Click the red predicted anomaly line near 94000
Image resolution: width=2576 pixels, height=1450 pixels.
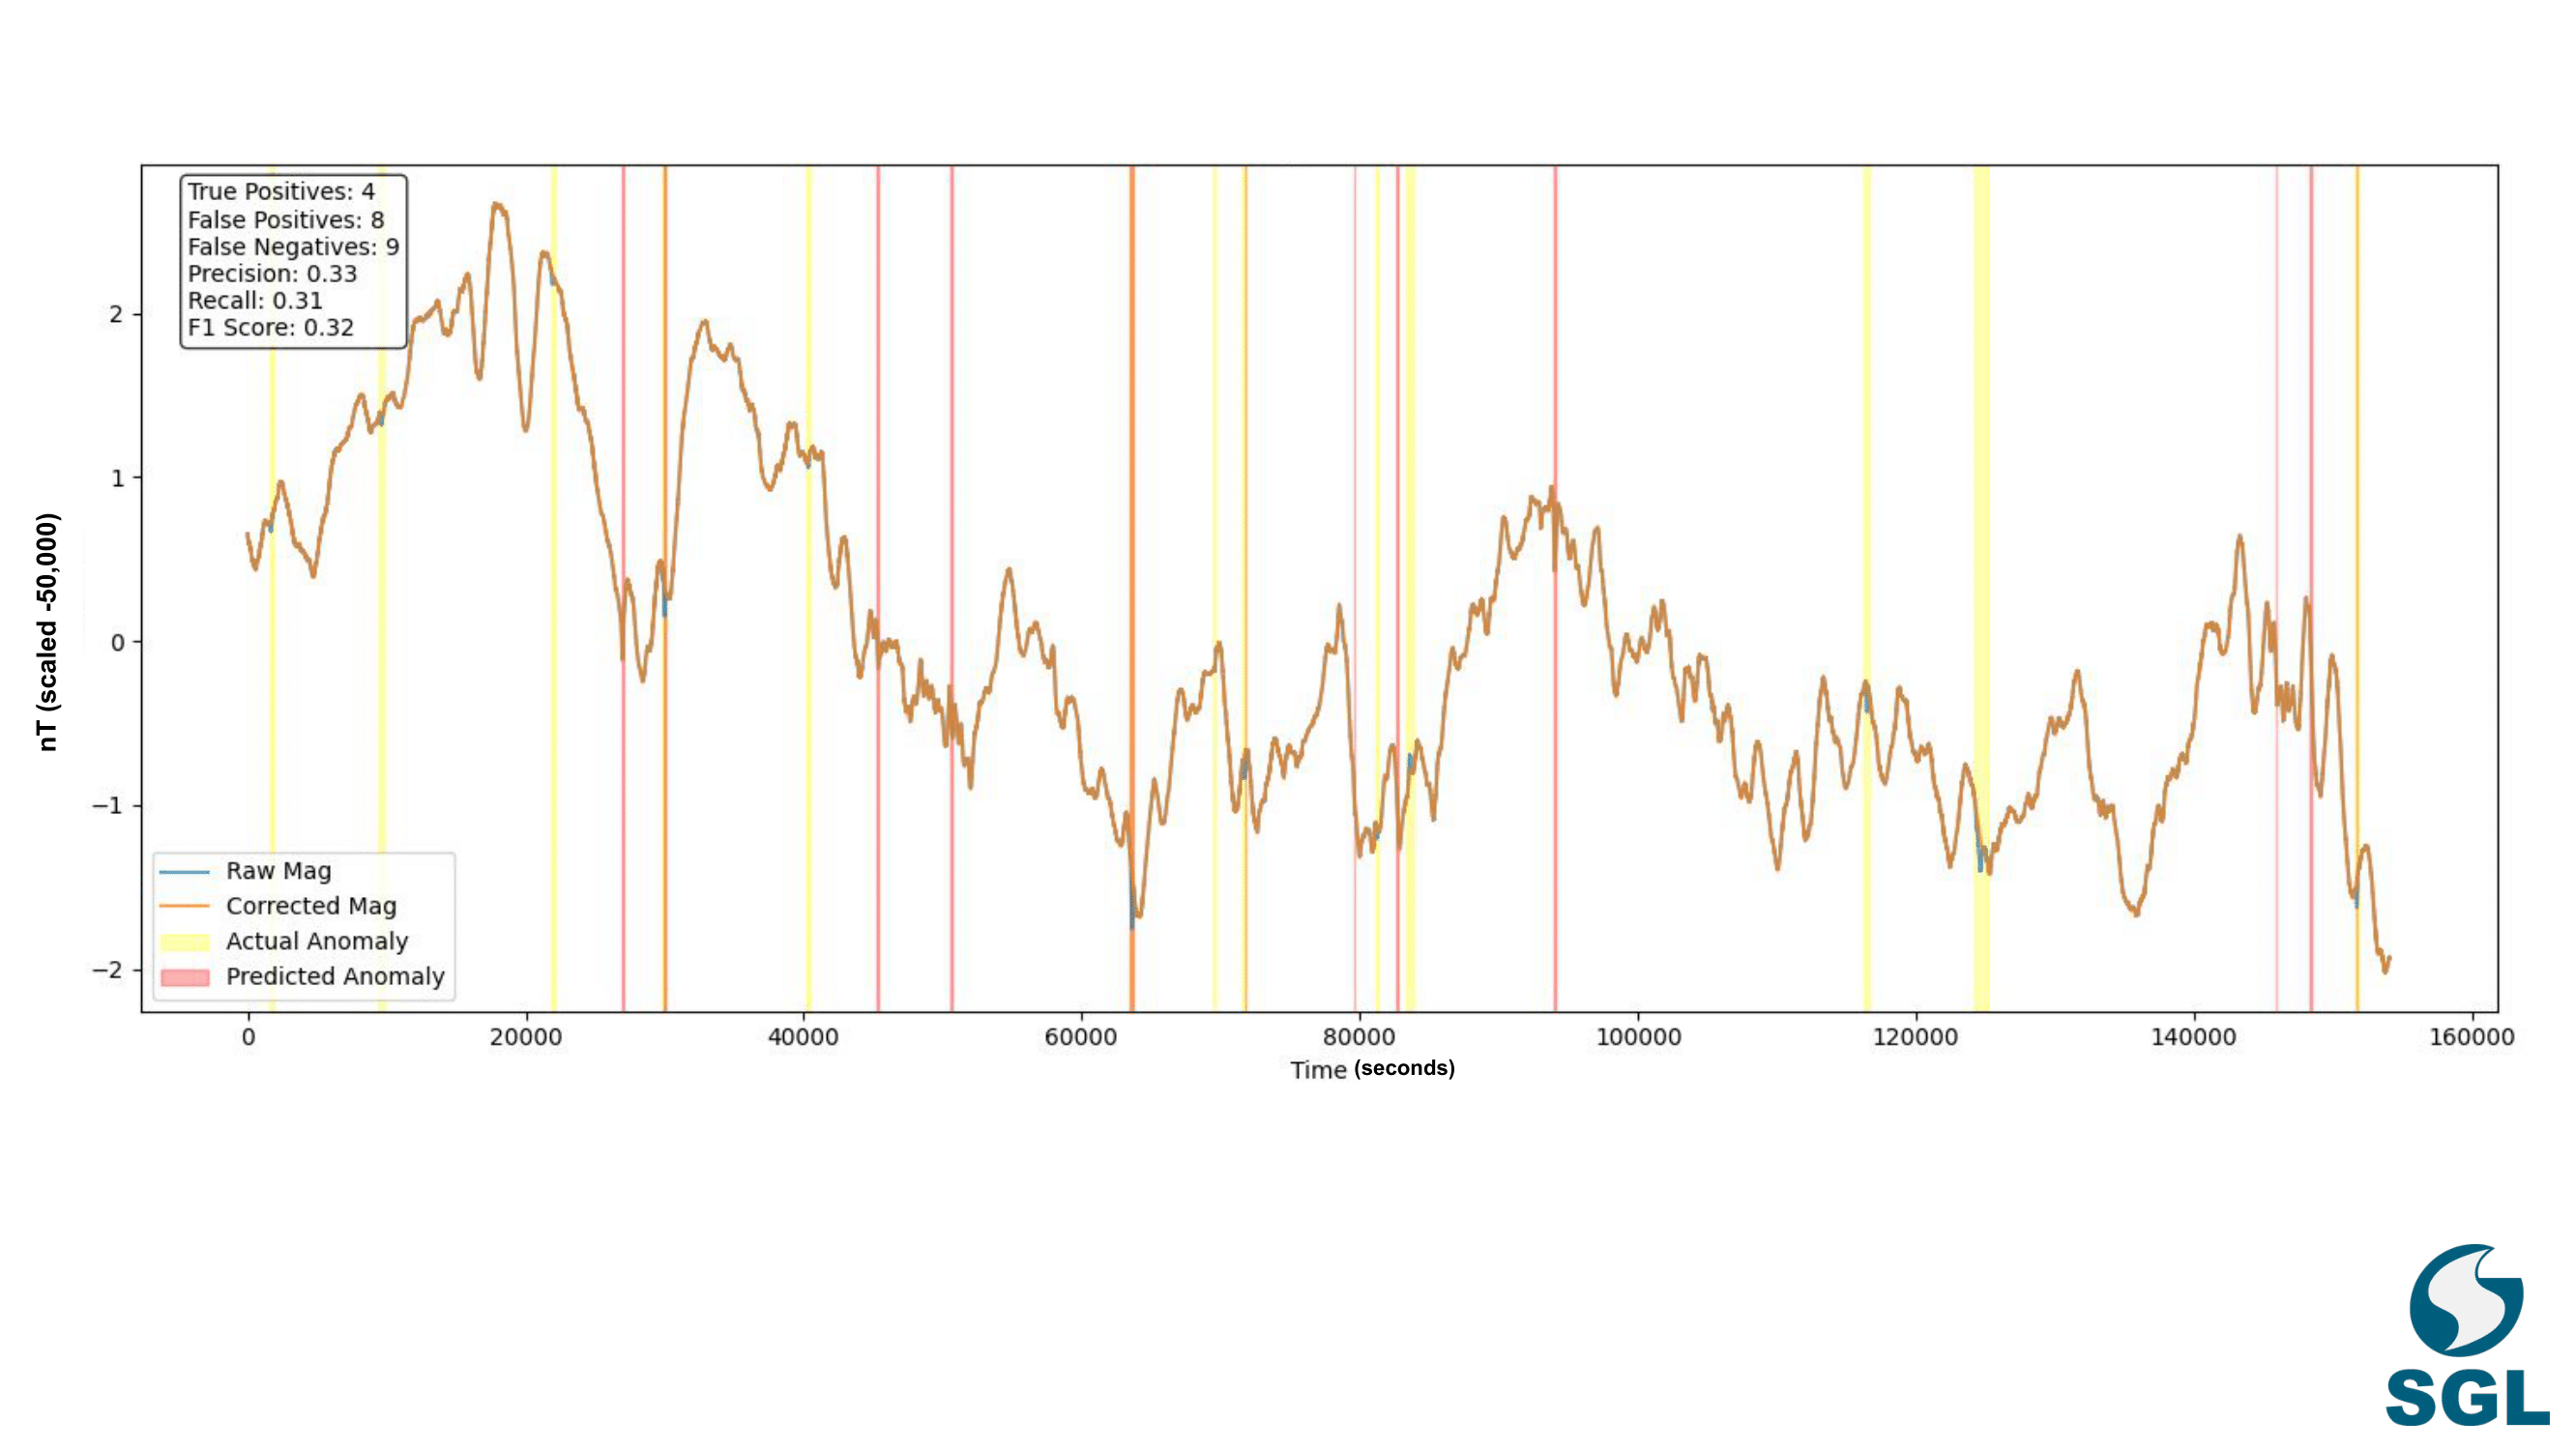[1555, 588]
